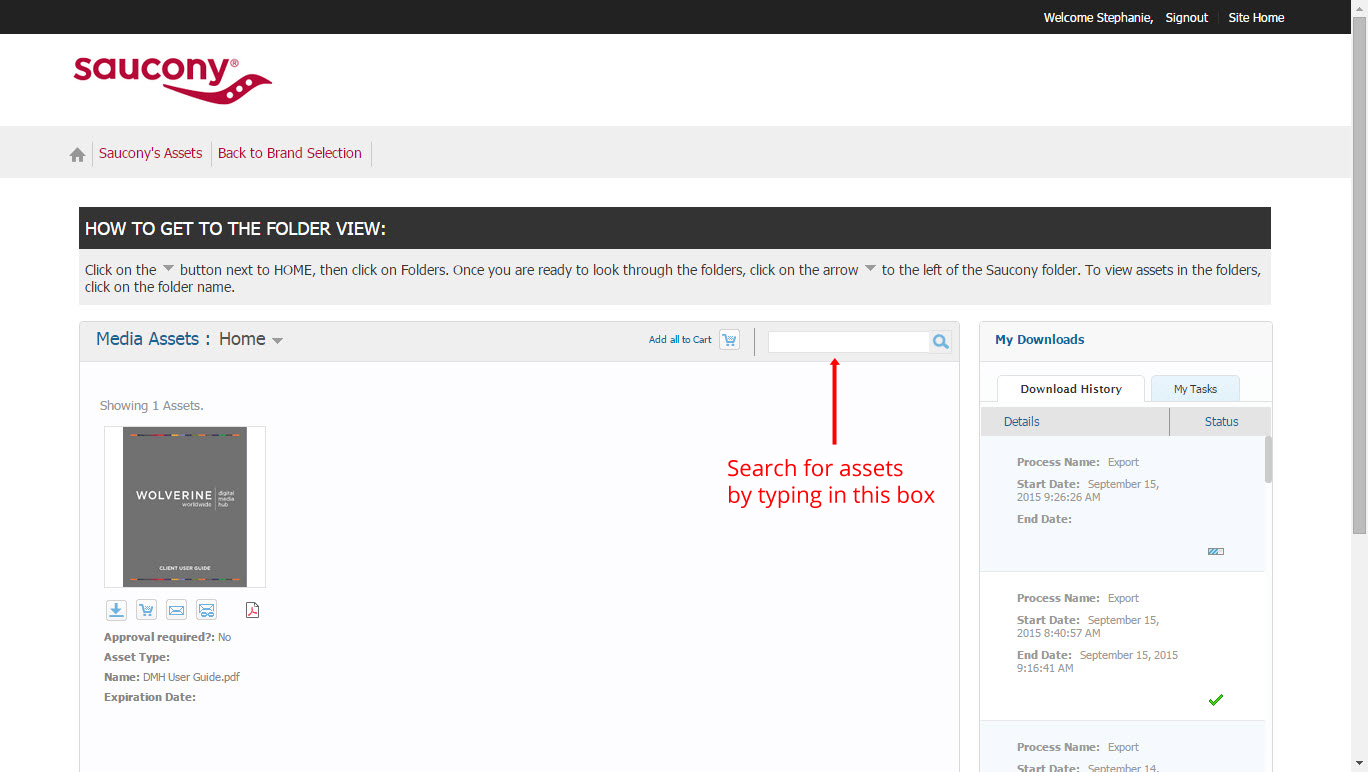Open Saucony's Assets menu
1368x772 pixels.
[x=151, y=153]
